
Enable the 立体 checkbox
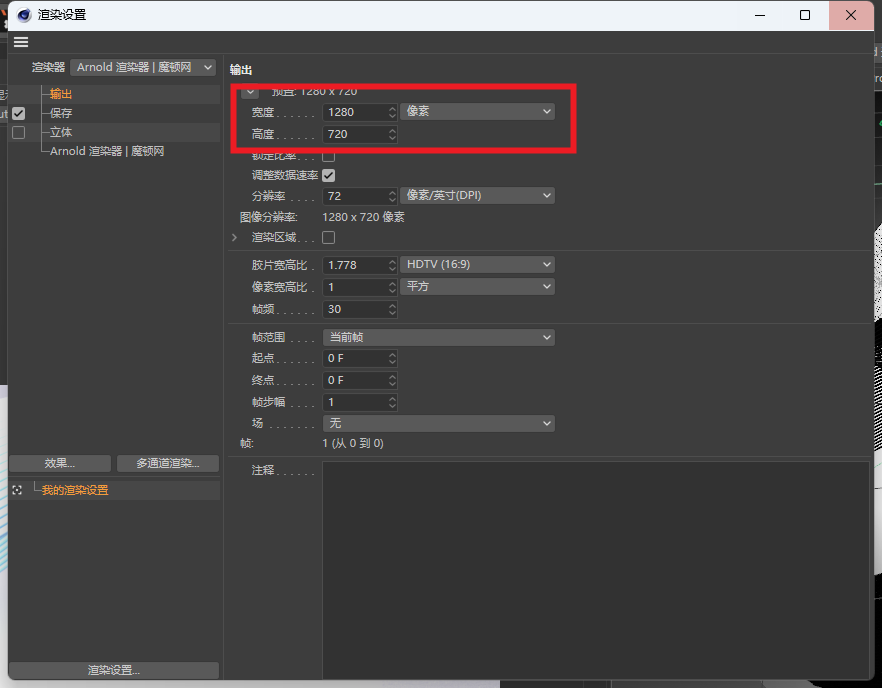18,132
